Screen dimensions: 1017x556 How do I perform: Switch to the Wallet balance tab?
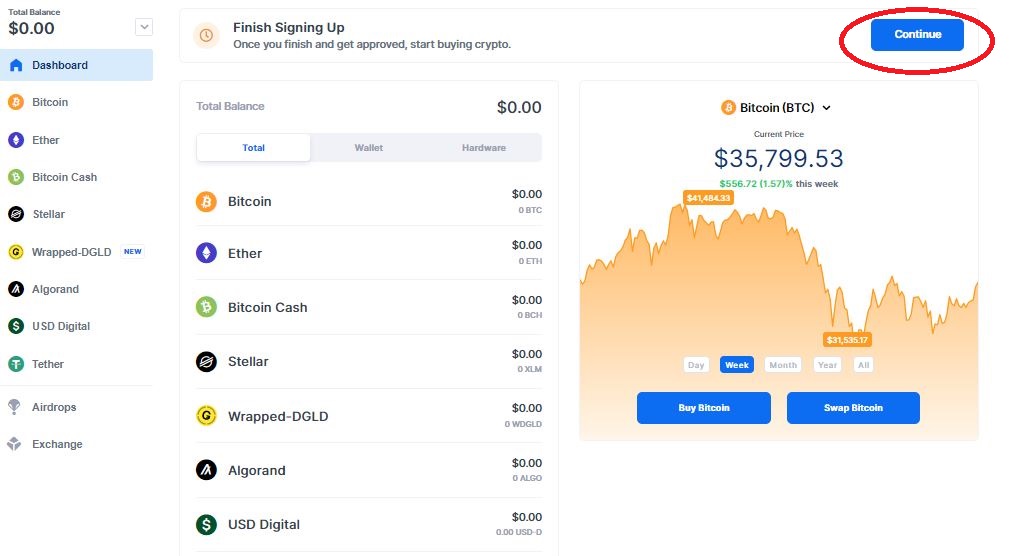pos(369,148)
